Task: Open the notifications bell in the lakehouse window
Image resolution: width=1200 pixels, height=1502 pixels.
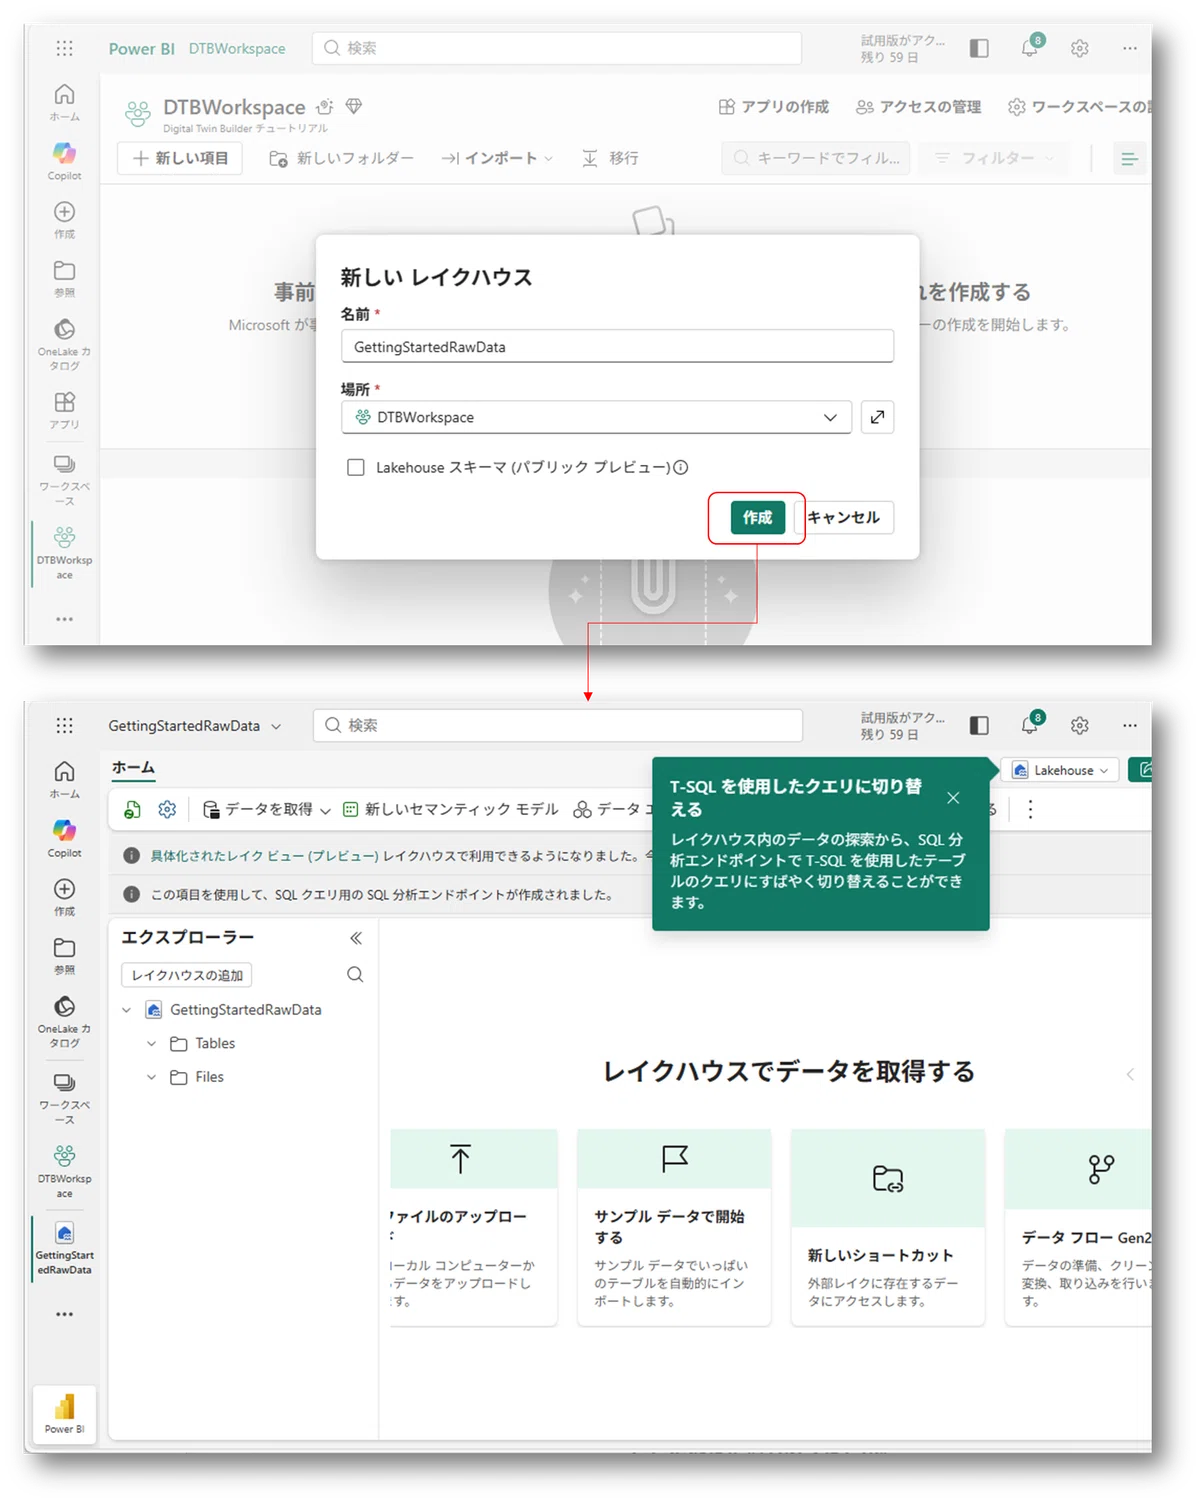Action: 1030,725
